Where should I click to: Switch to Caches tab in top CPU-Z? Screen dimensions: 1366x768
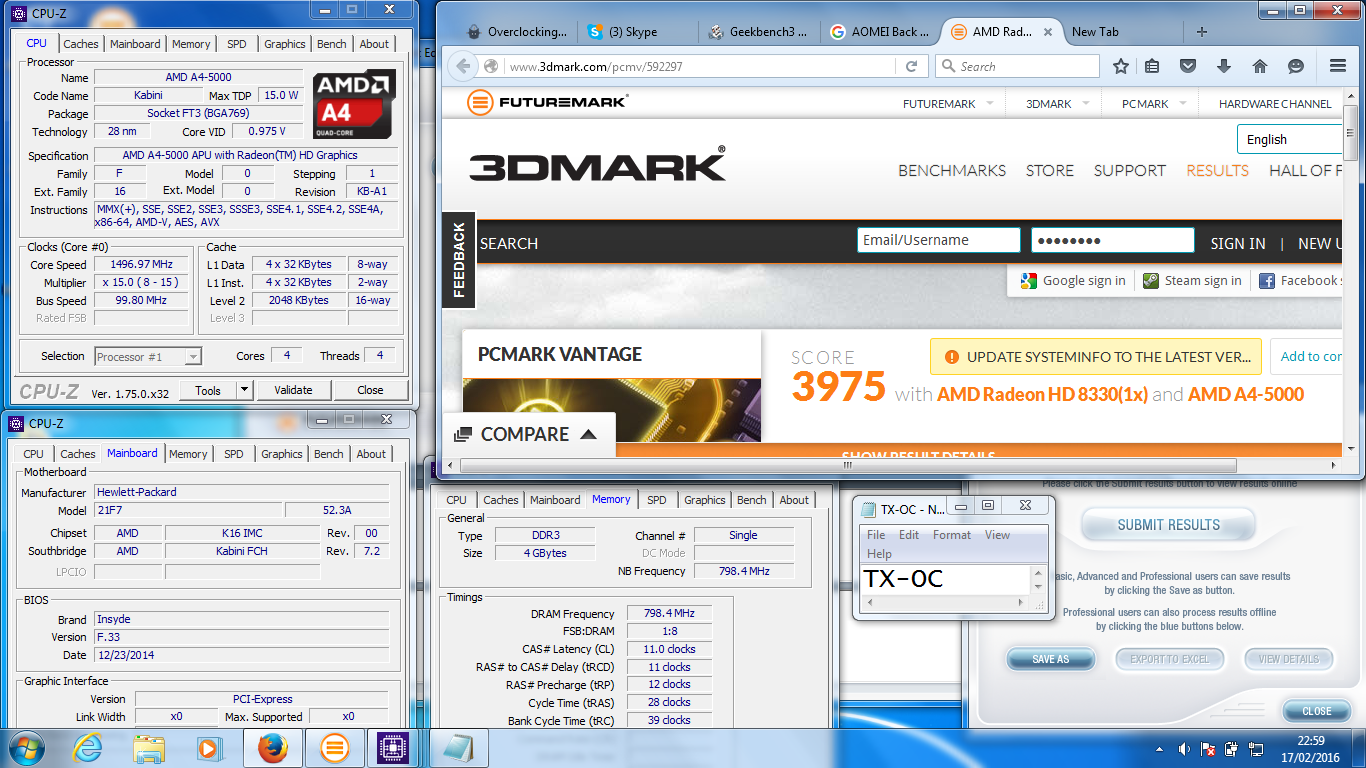tap(81, 44)
